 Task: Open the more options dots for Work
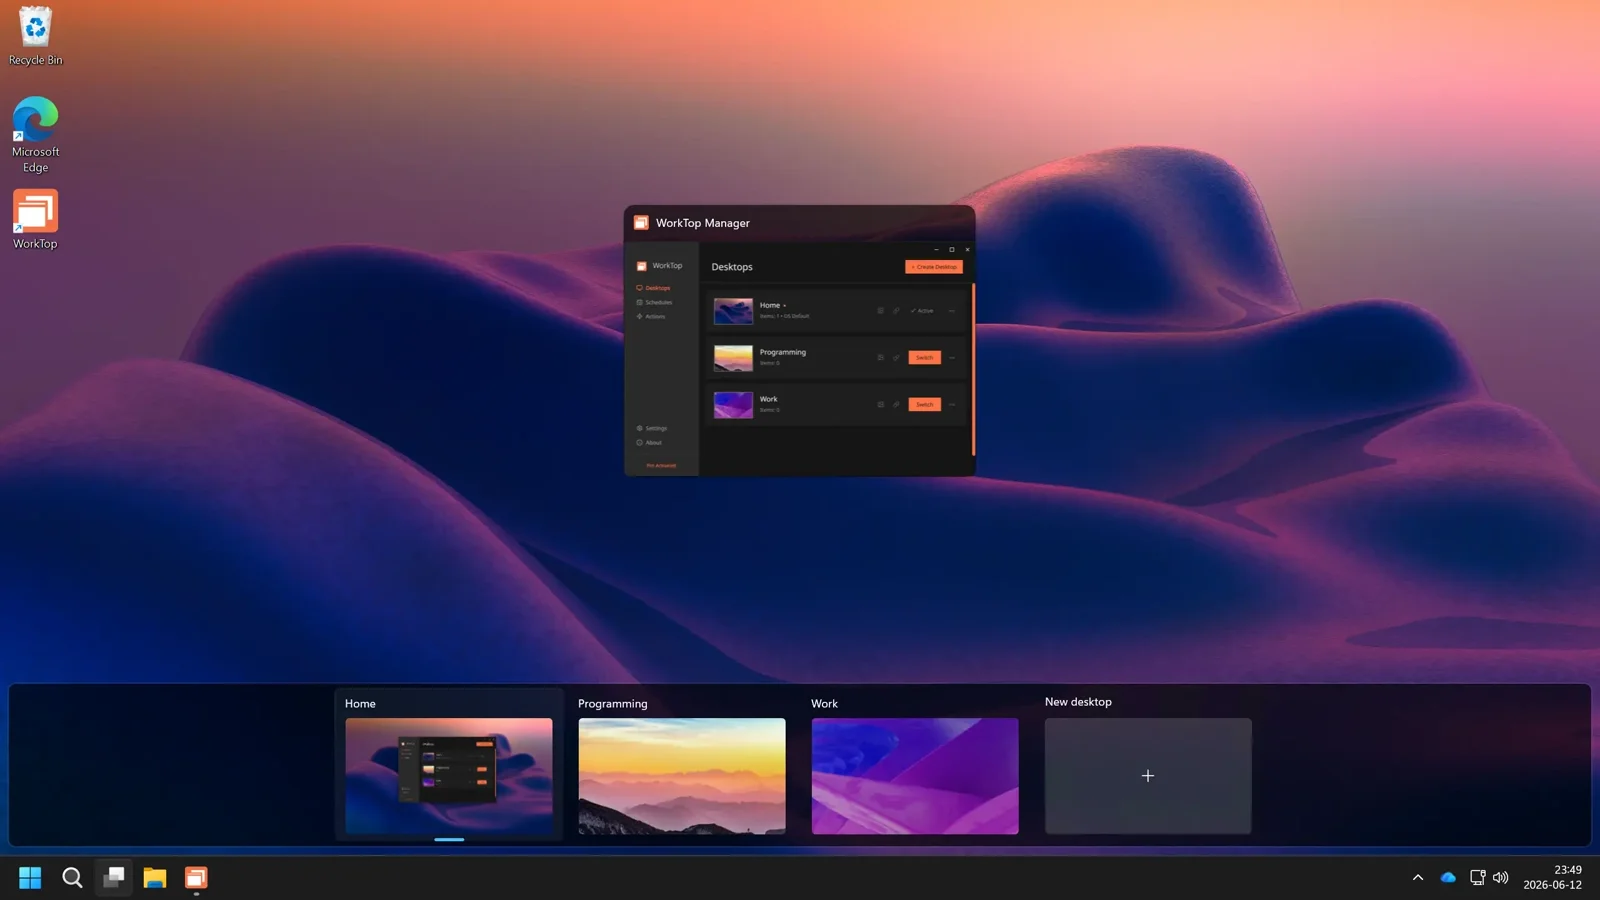click(x=952, y=405)
